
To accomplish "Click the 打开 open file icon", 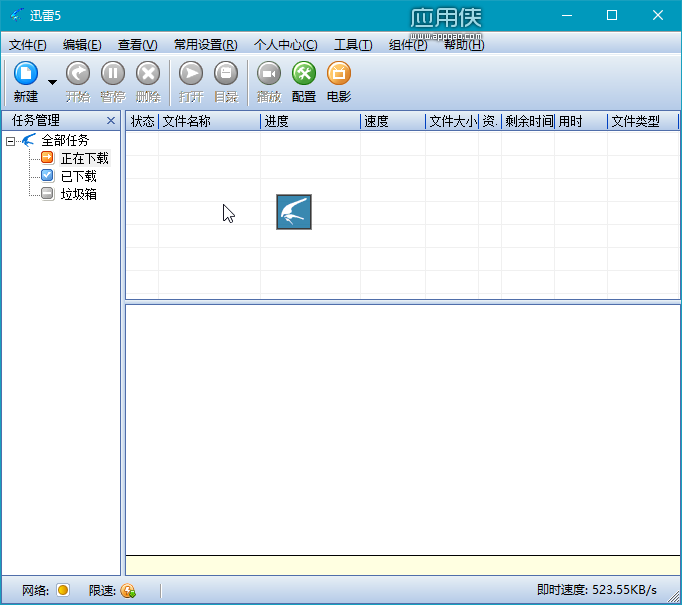I will click(x=191, y=73).
